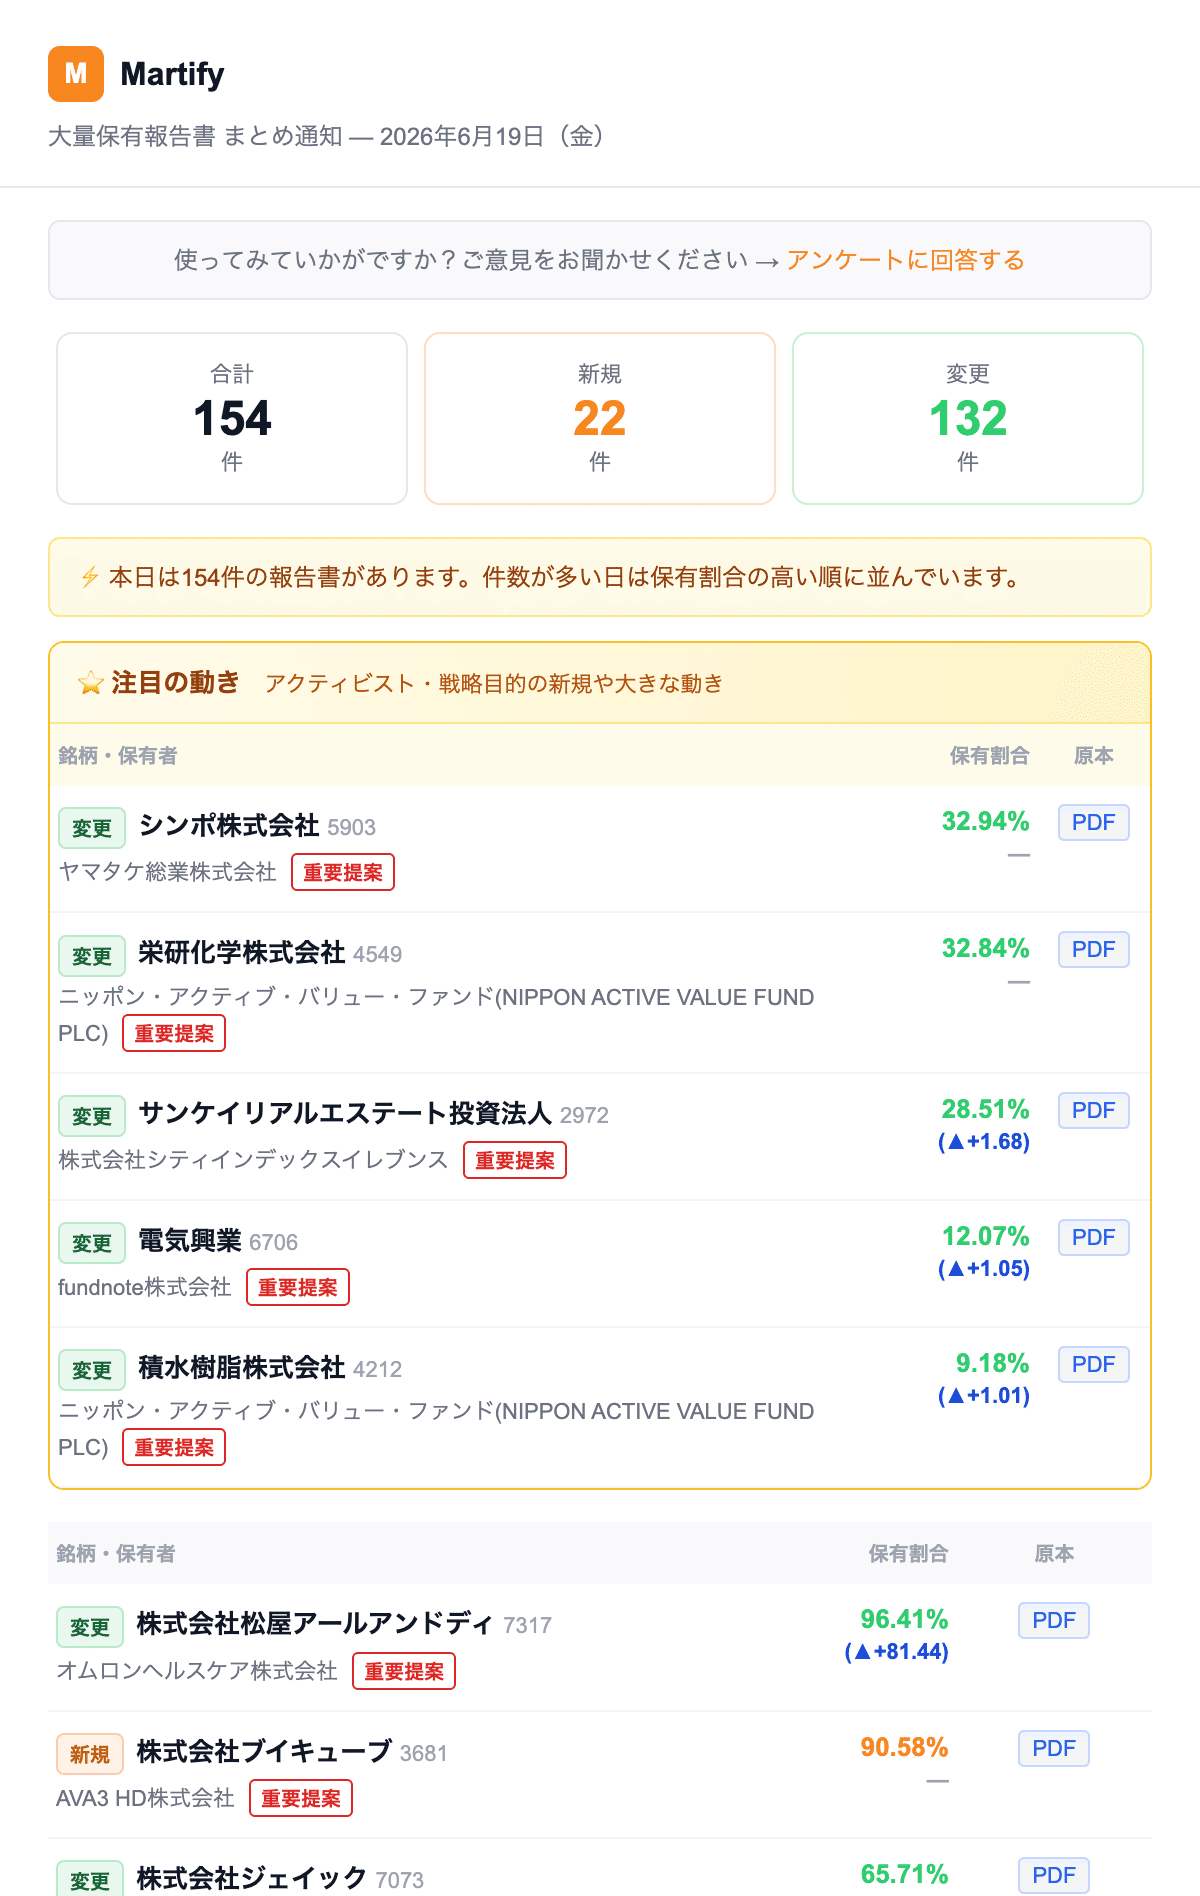The image size is (1200, 1896).
Task: Click the 32.94% holding ratio
Action: [986, 821]
